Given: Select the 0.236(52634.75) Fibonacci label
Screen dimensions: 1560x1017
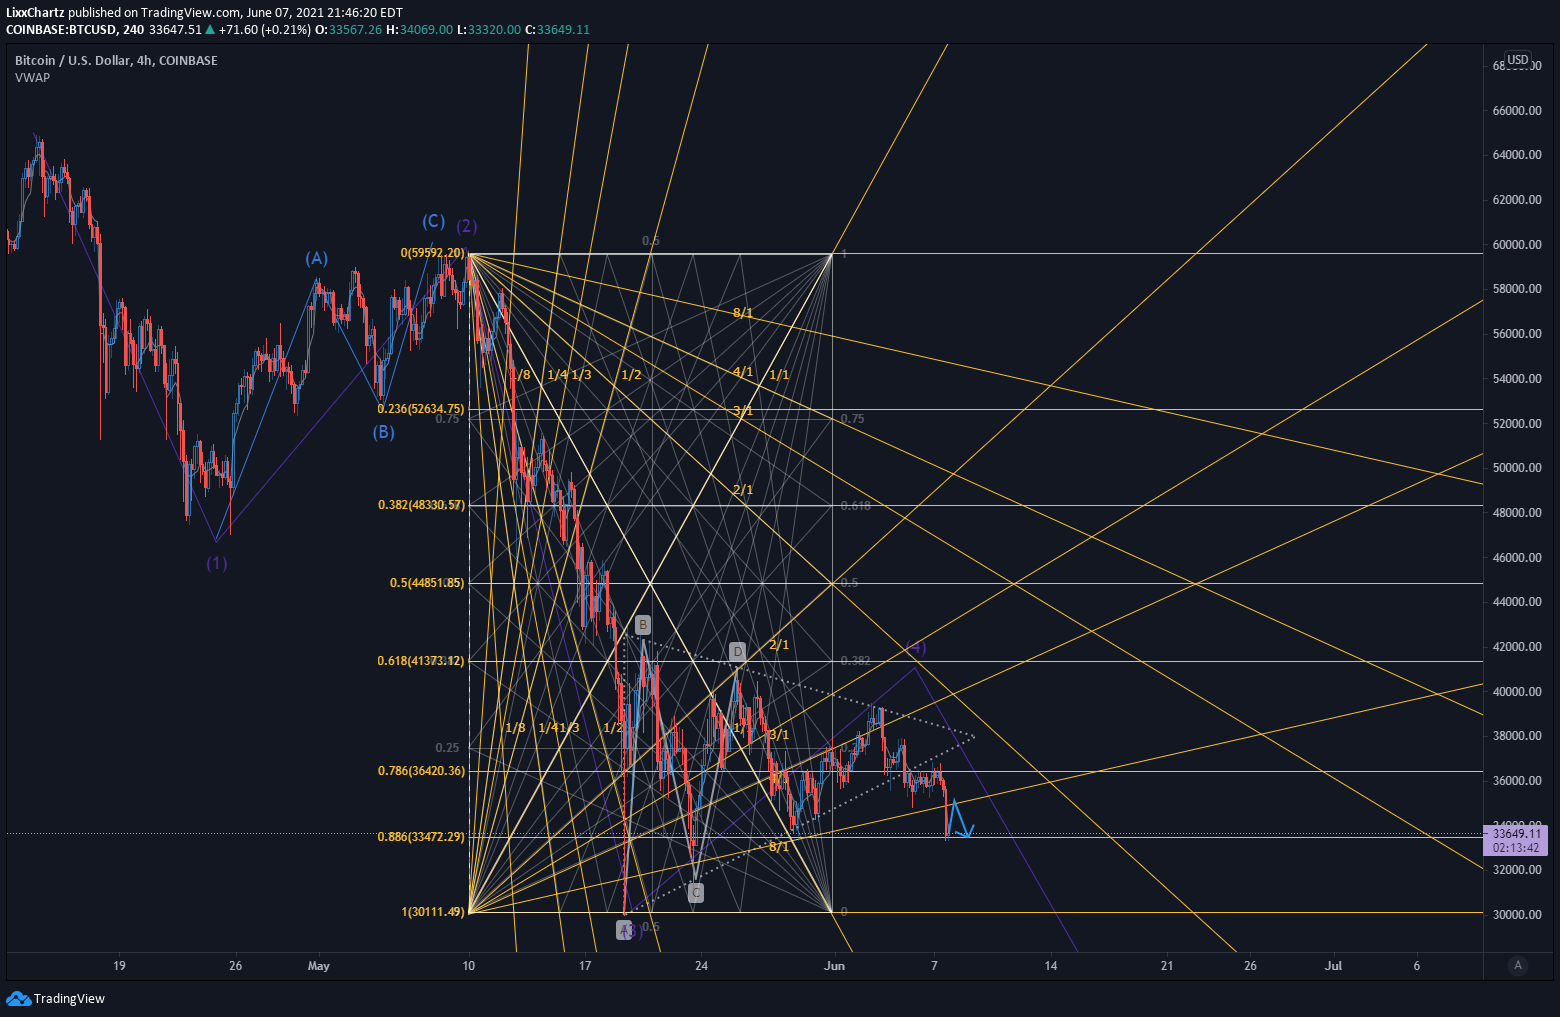Looking at the screenshot, I should 421,408.
